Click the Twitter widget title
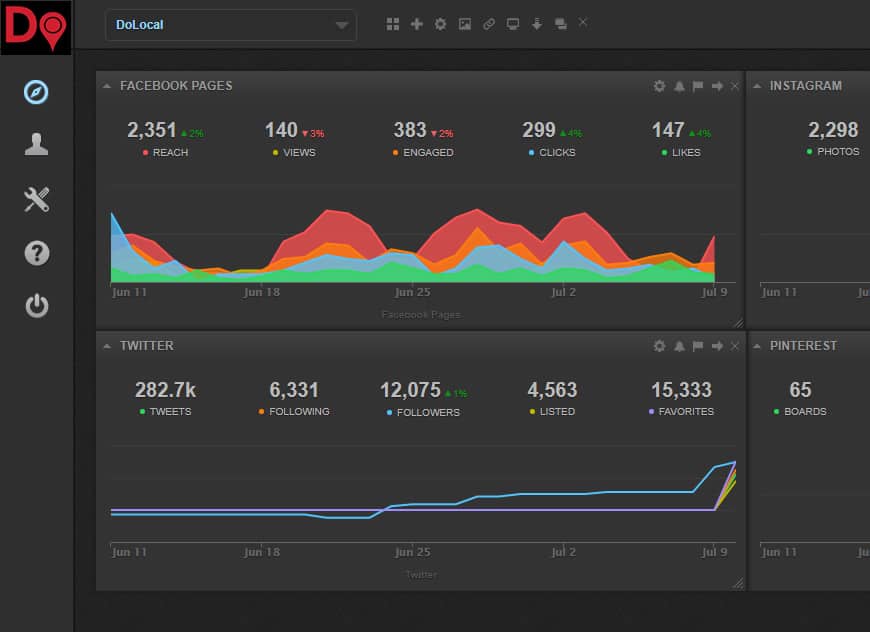Viewport: 870px width, 632px height. pos(146,346)
